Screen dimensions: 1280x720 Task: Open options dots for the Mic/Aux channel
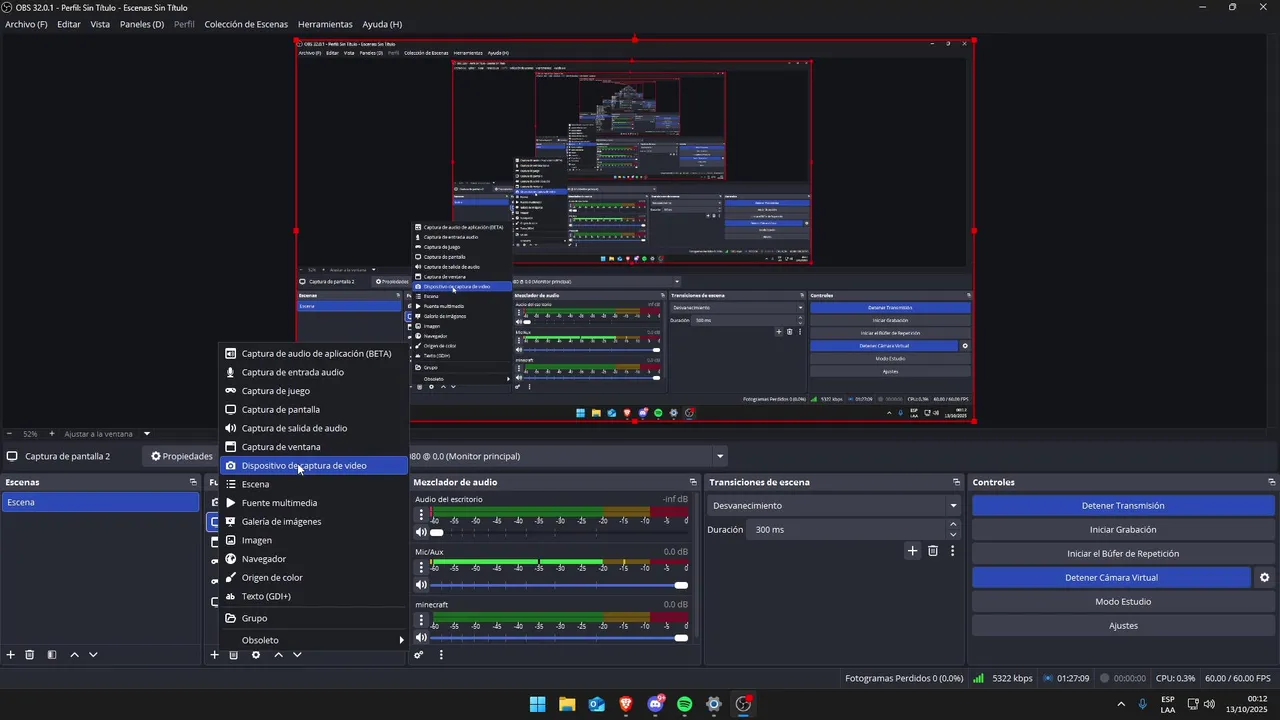pos(421,567)
